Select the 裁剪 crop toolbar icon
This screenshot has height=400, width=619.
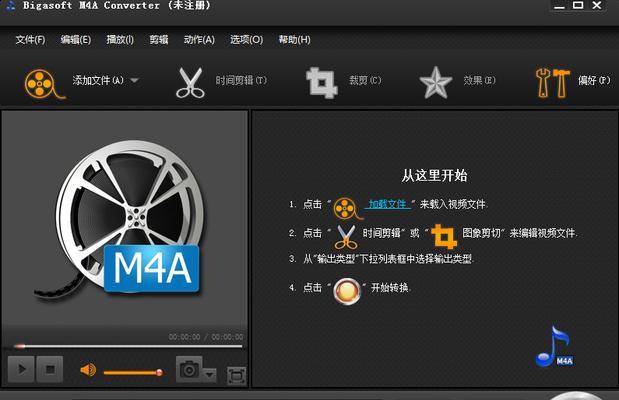(321, 83)
